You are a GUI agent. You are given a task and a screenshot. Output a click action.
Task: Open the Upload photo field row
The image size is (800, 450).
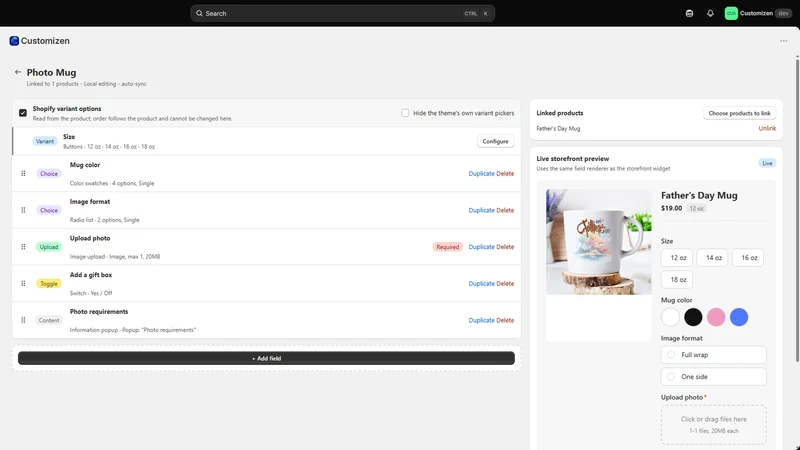266,247
